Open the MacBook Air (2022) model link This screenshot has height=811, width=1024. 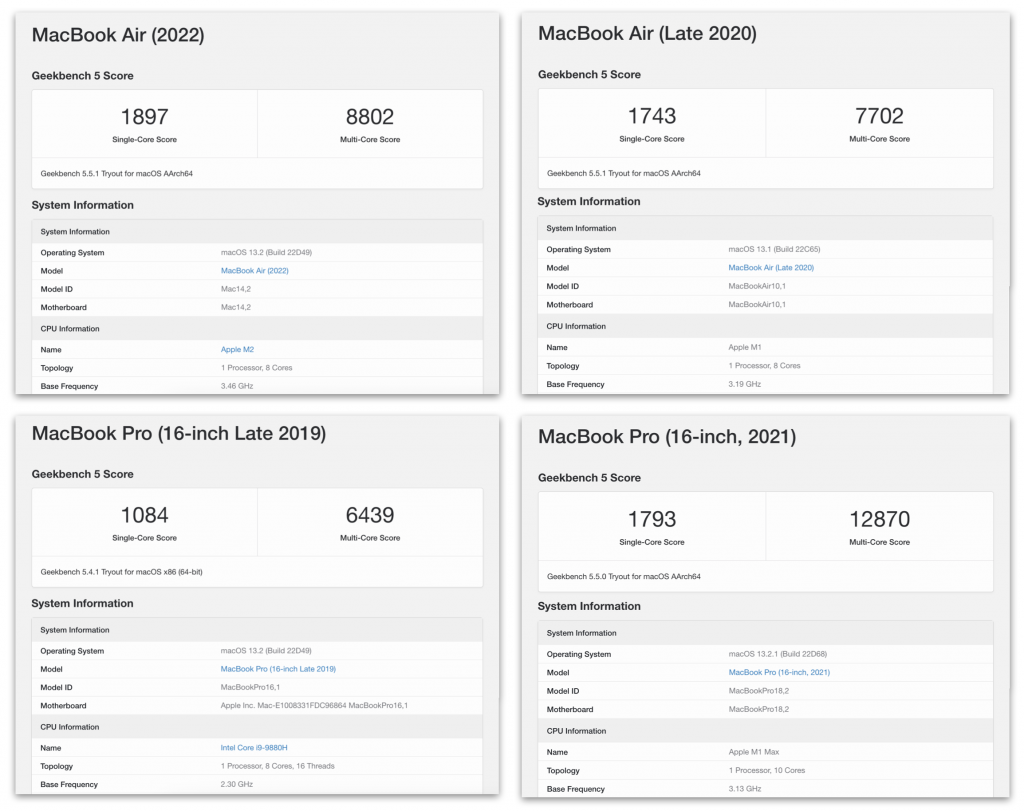point(254,271)
